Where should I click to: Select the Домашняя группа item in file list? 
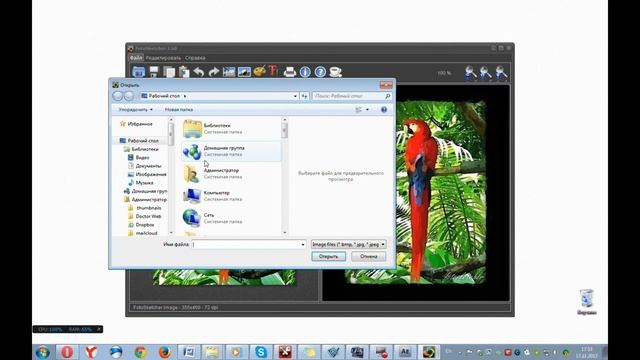(231, 151)
